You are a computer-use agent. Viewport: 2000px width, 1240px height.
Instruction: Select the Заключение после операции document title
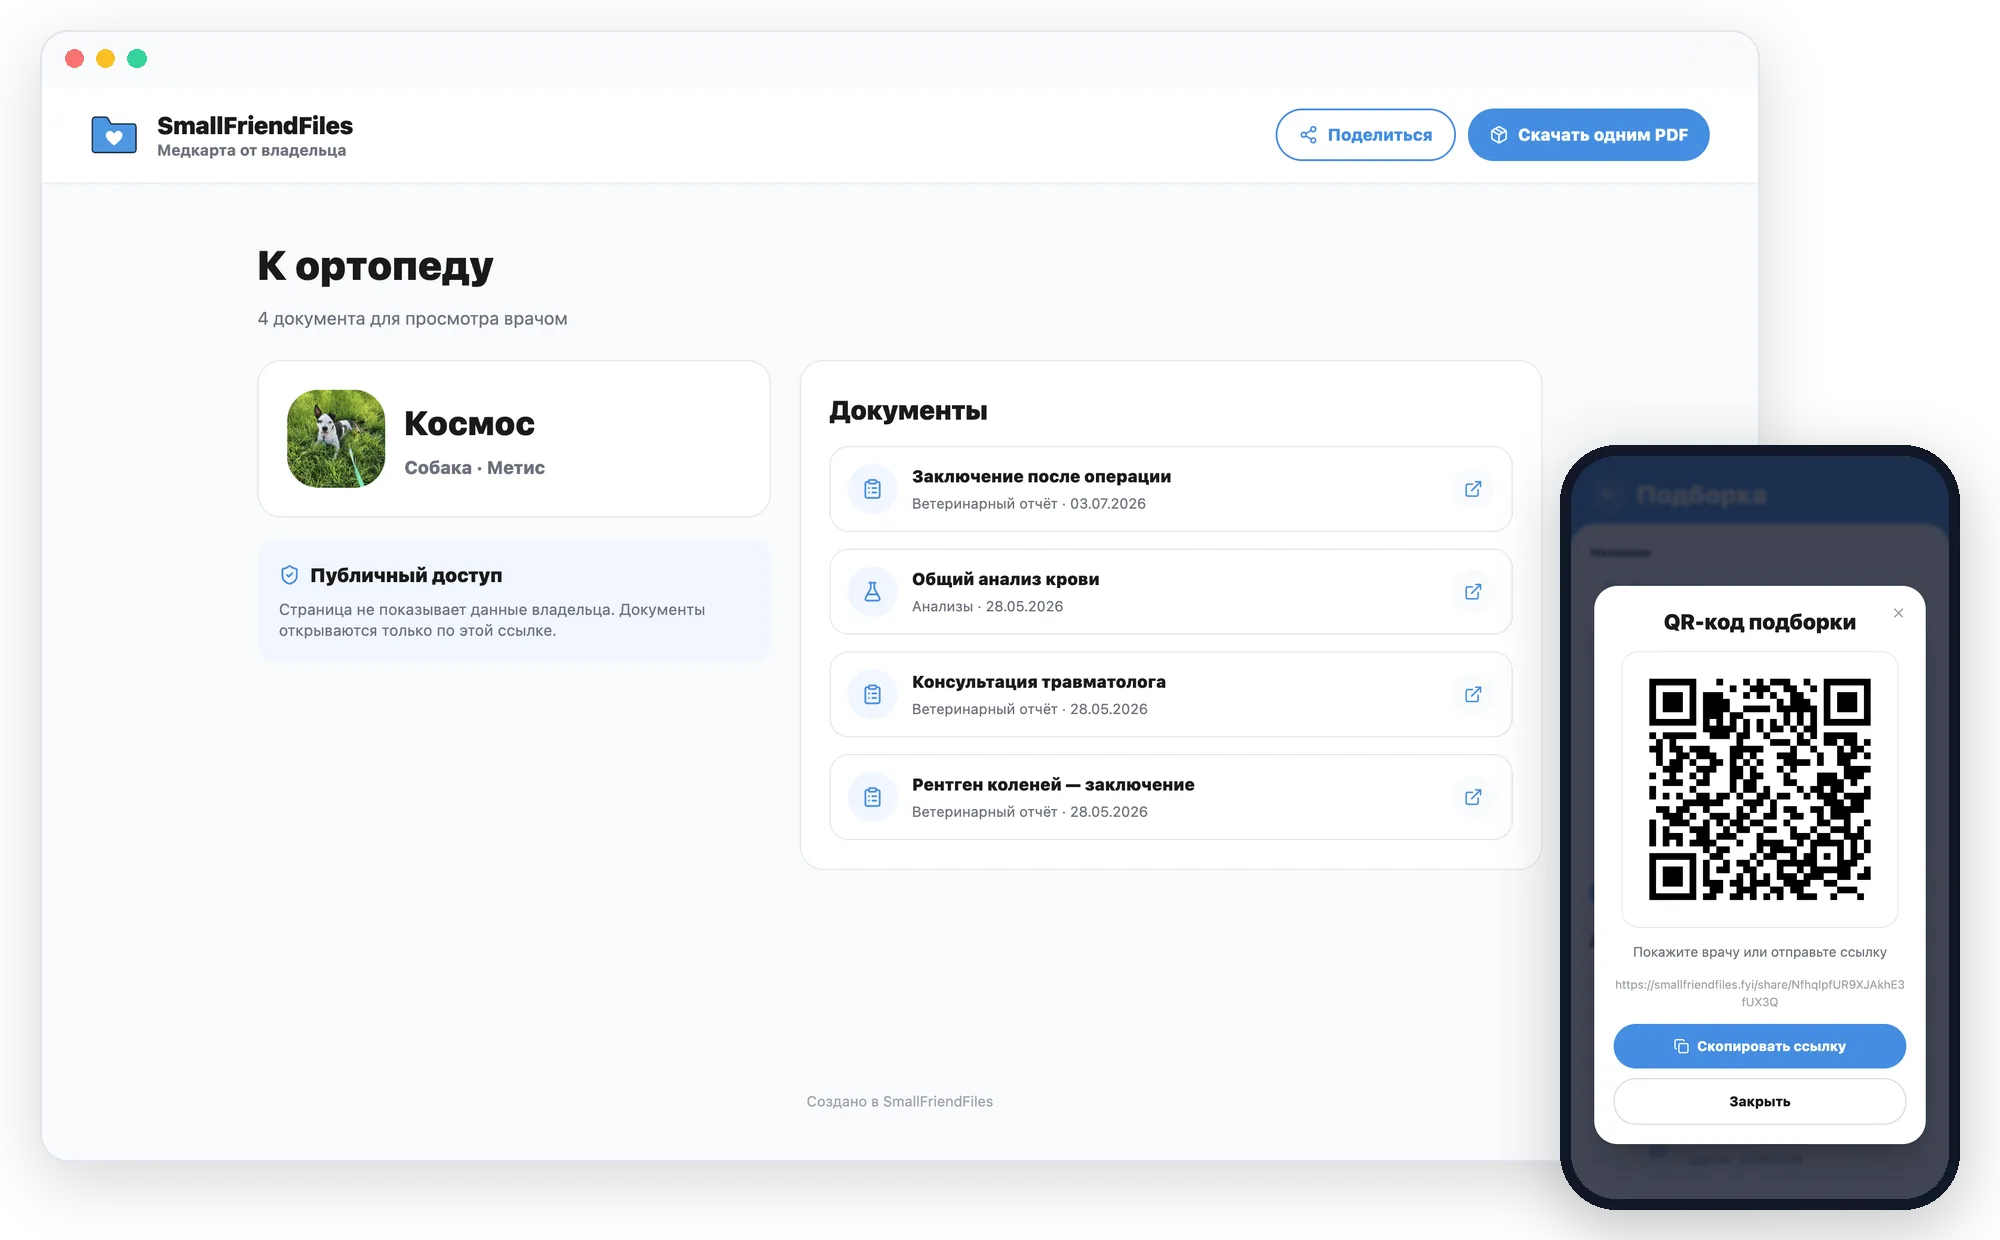point(1041,477)
